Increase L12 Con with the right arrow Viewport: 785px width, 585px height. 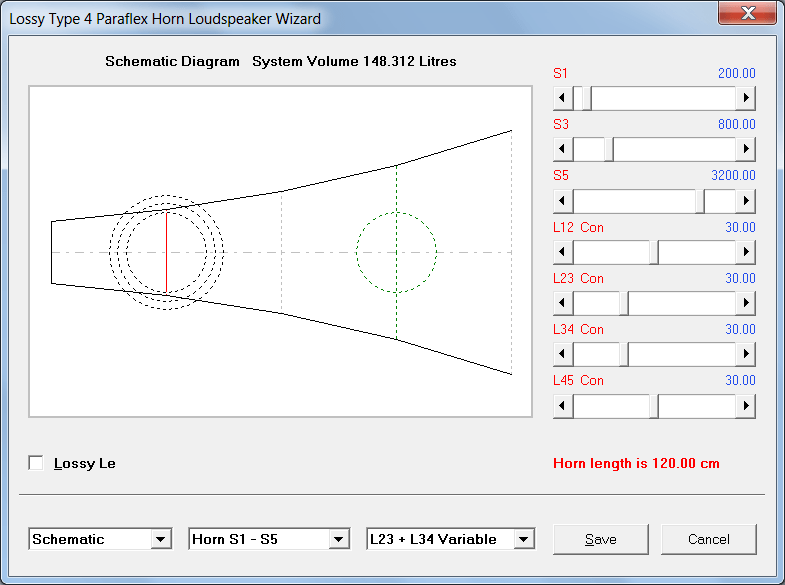click(745, 252)
